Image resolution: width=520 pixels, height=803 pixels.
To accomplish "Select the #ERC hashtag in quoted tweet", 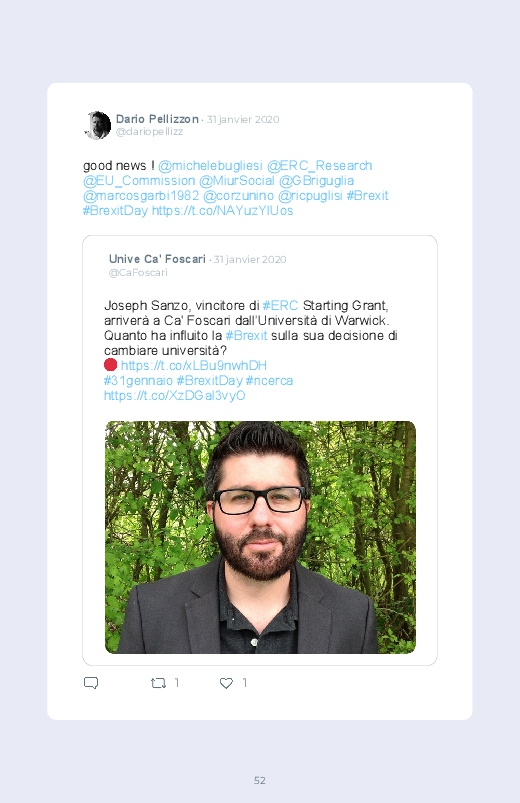I will [280, 306].
